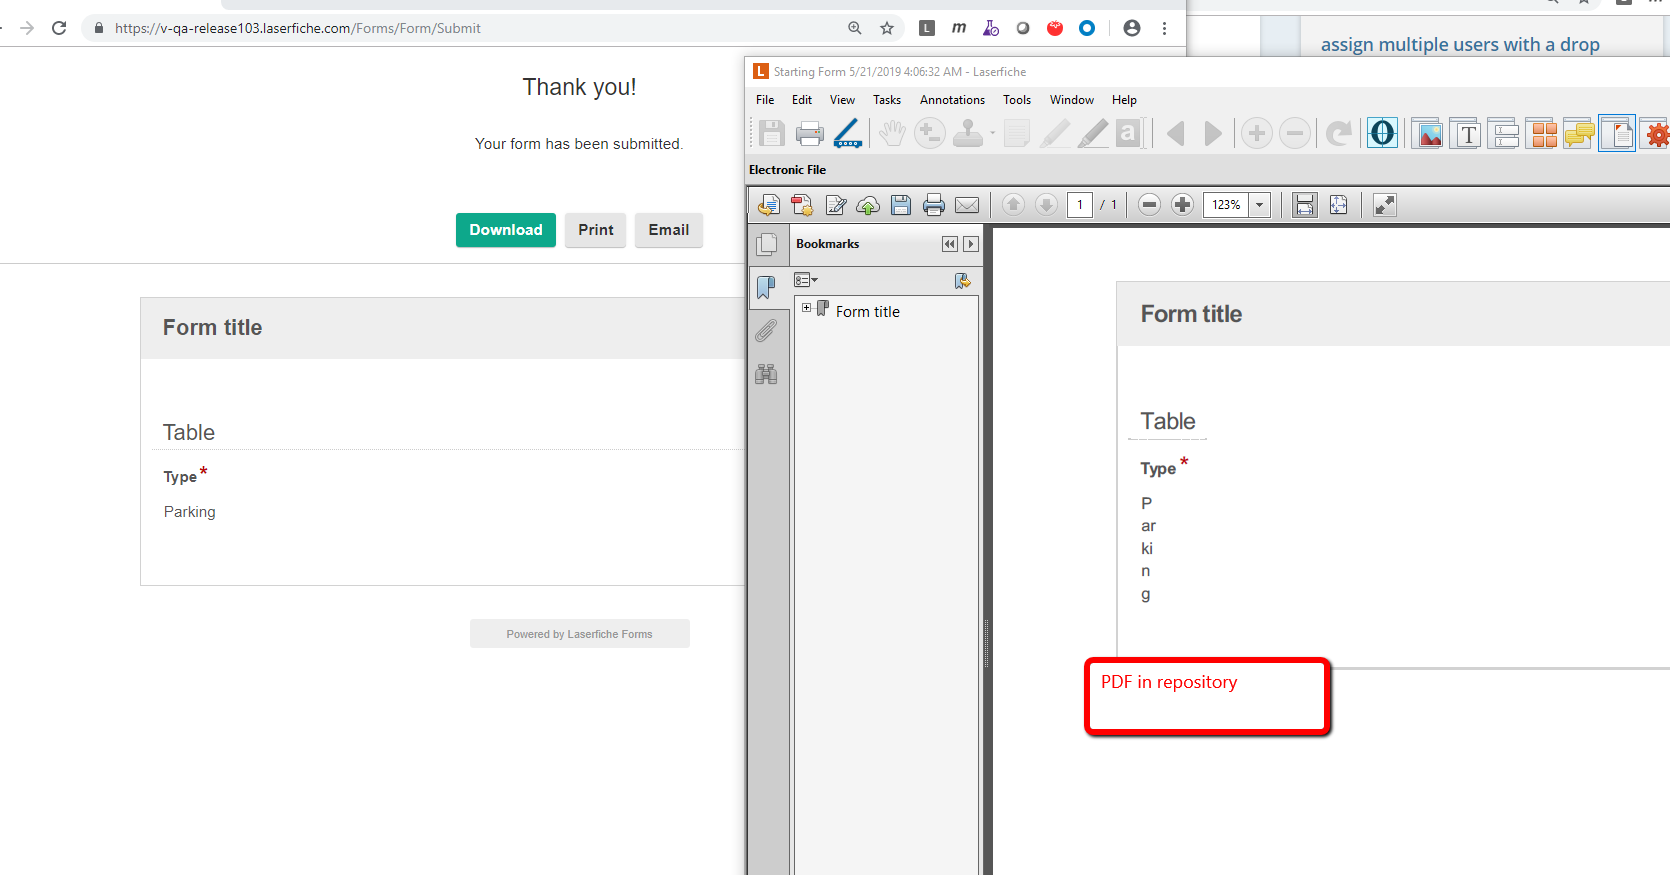This screenshot has height=875, width=1670.
Task: Click the scan icon in Laserfiche toolbar
Action: point(848,133)
